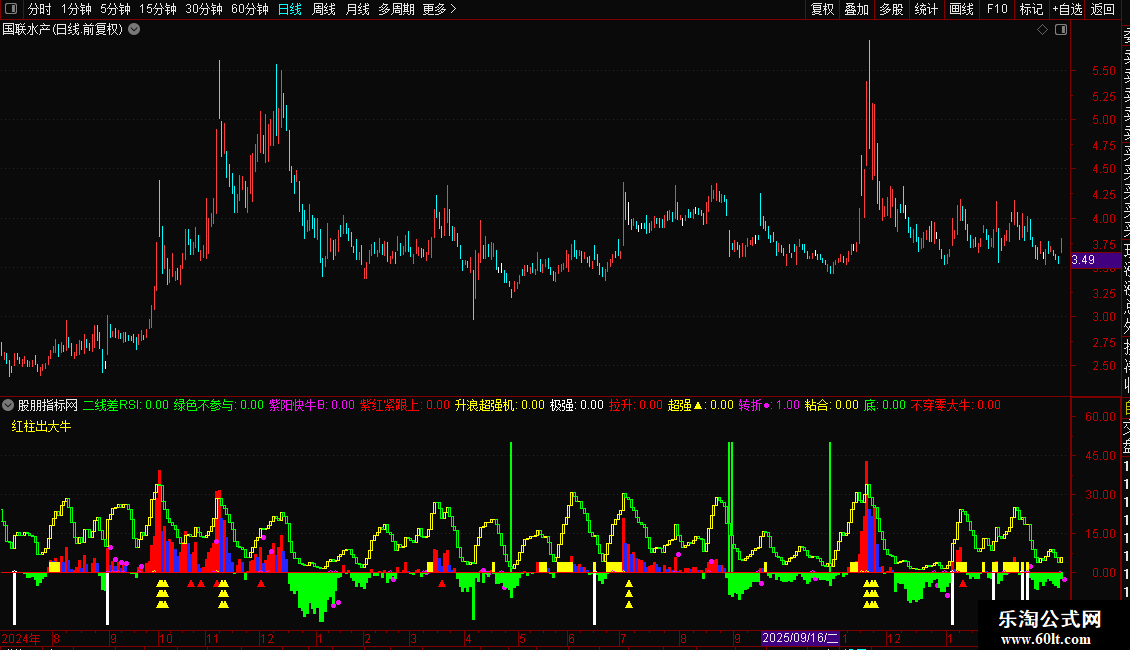This screenshot has width=1130, height=650.
Task: Click the 拉升: 0.00 value
Action: pyautogui.click(x=636, y=405)
